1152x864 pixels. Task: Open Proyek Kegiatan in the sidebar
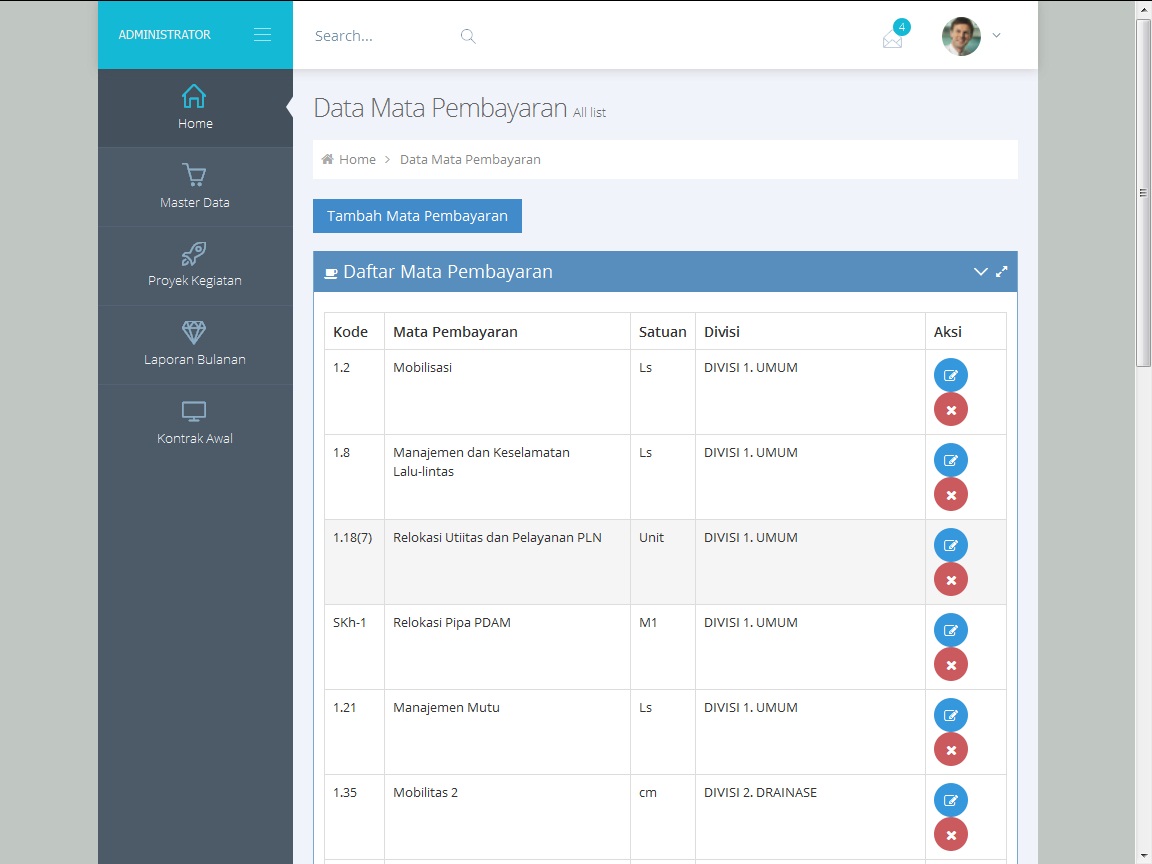click(195, 265)
